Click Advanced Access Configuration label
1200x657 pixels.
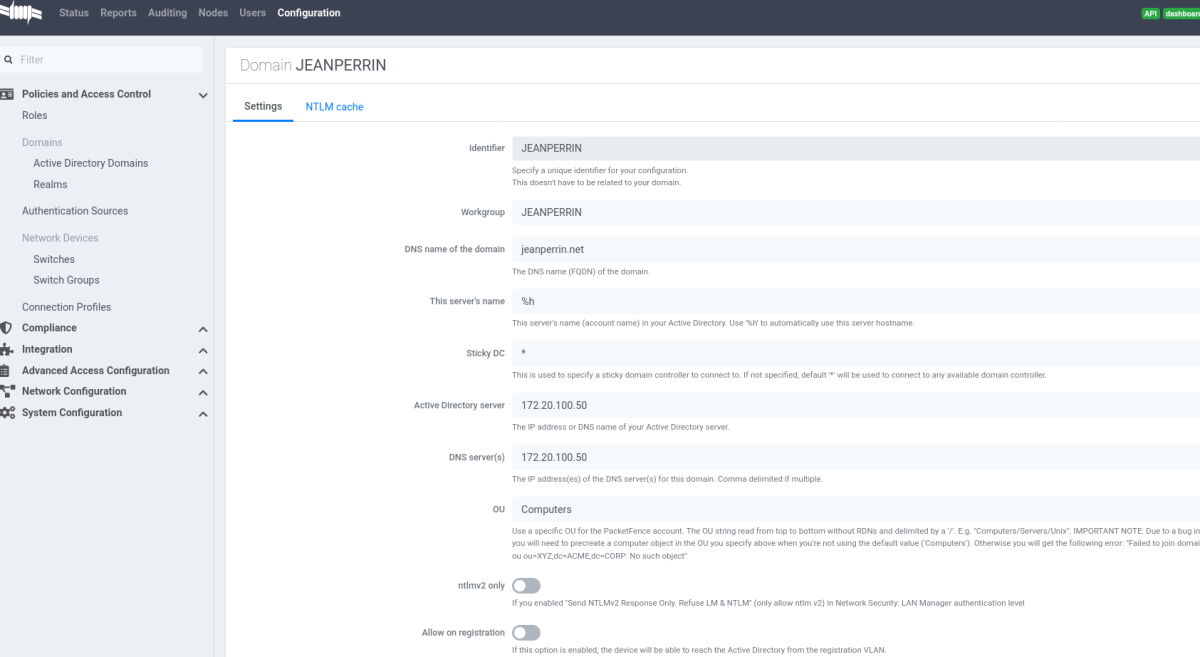point(96,370)
